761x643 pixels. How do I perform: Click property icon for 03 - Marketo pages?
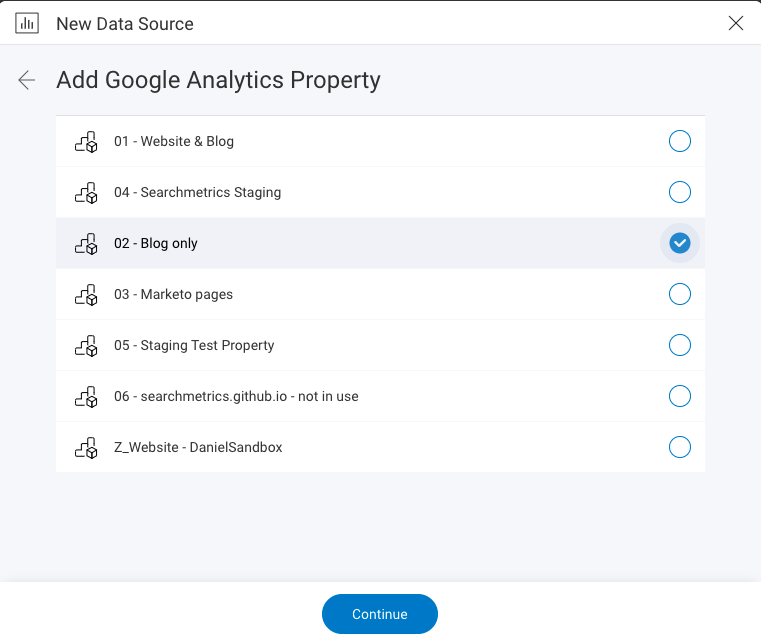pos(86,295)
